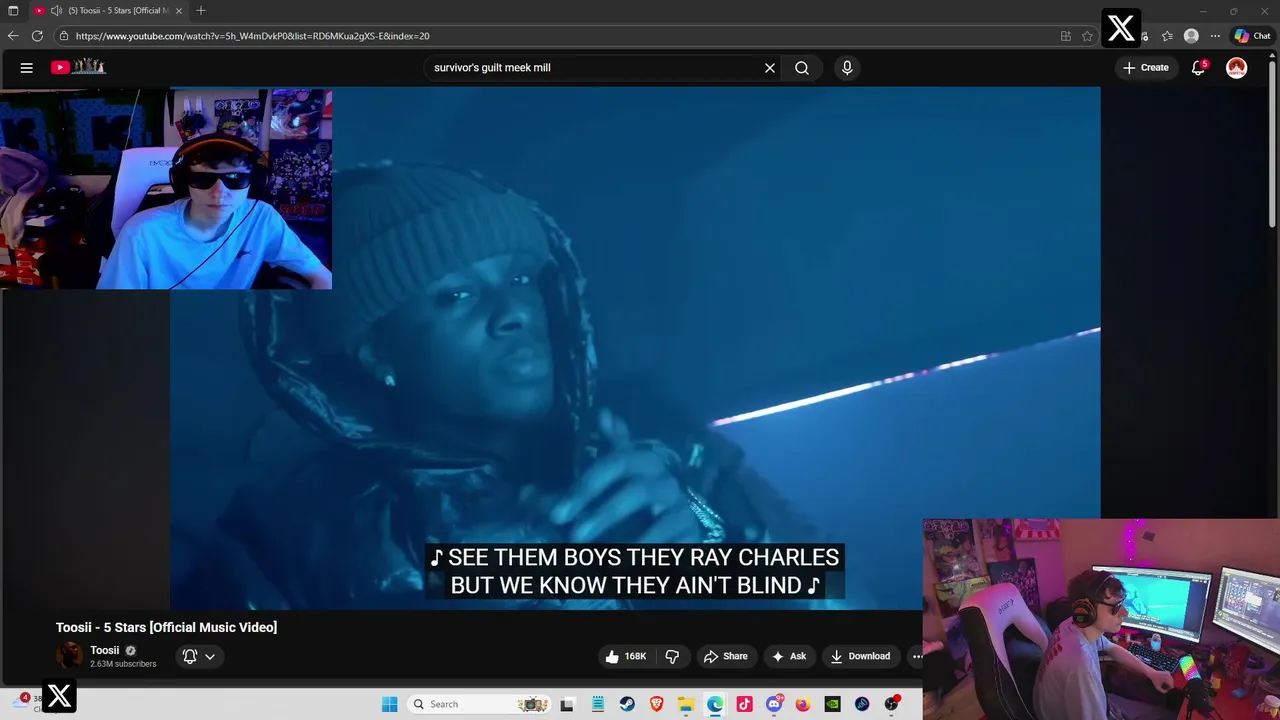Screen dimensions: 1280x720
Task: Run the YouTube search with magnifier button
Action: coord(802,68)
